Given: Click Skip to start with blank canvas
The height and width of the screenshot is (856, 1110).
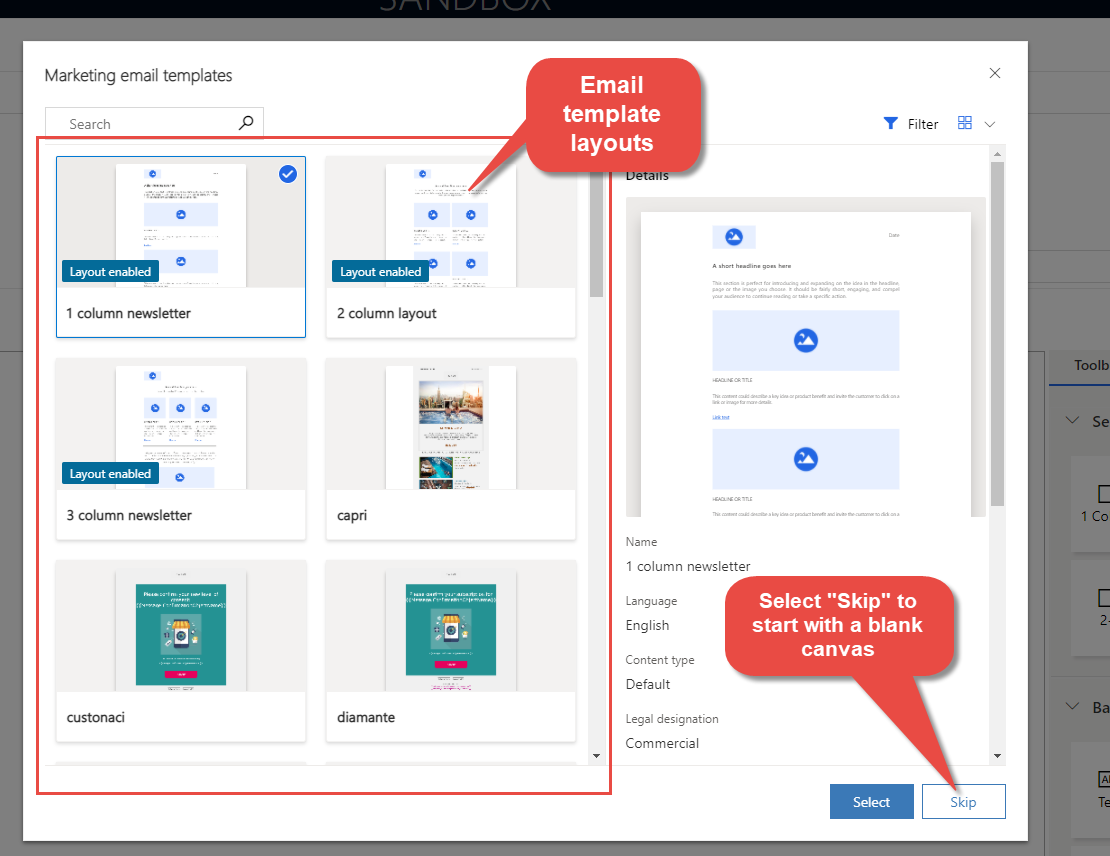Looking at the screenshot, I should coord(962,801).
